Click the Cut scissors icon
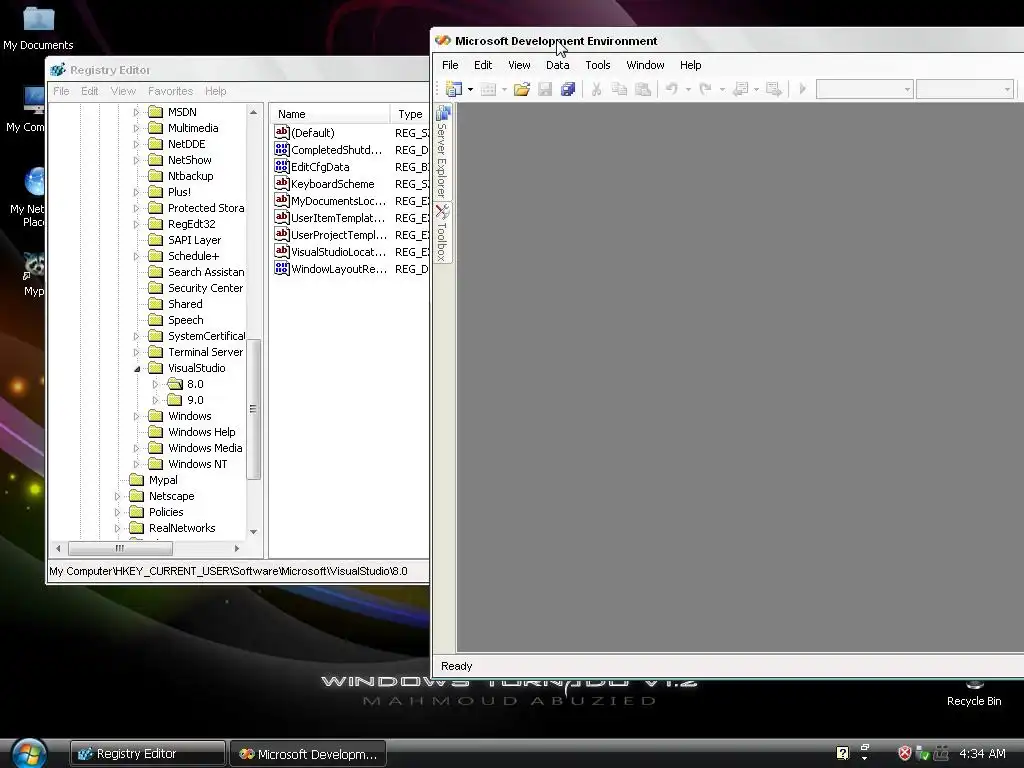 click(x=596, y=89)
